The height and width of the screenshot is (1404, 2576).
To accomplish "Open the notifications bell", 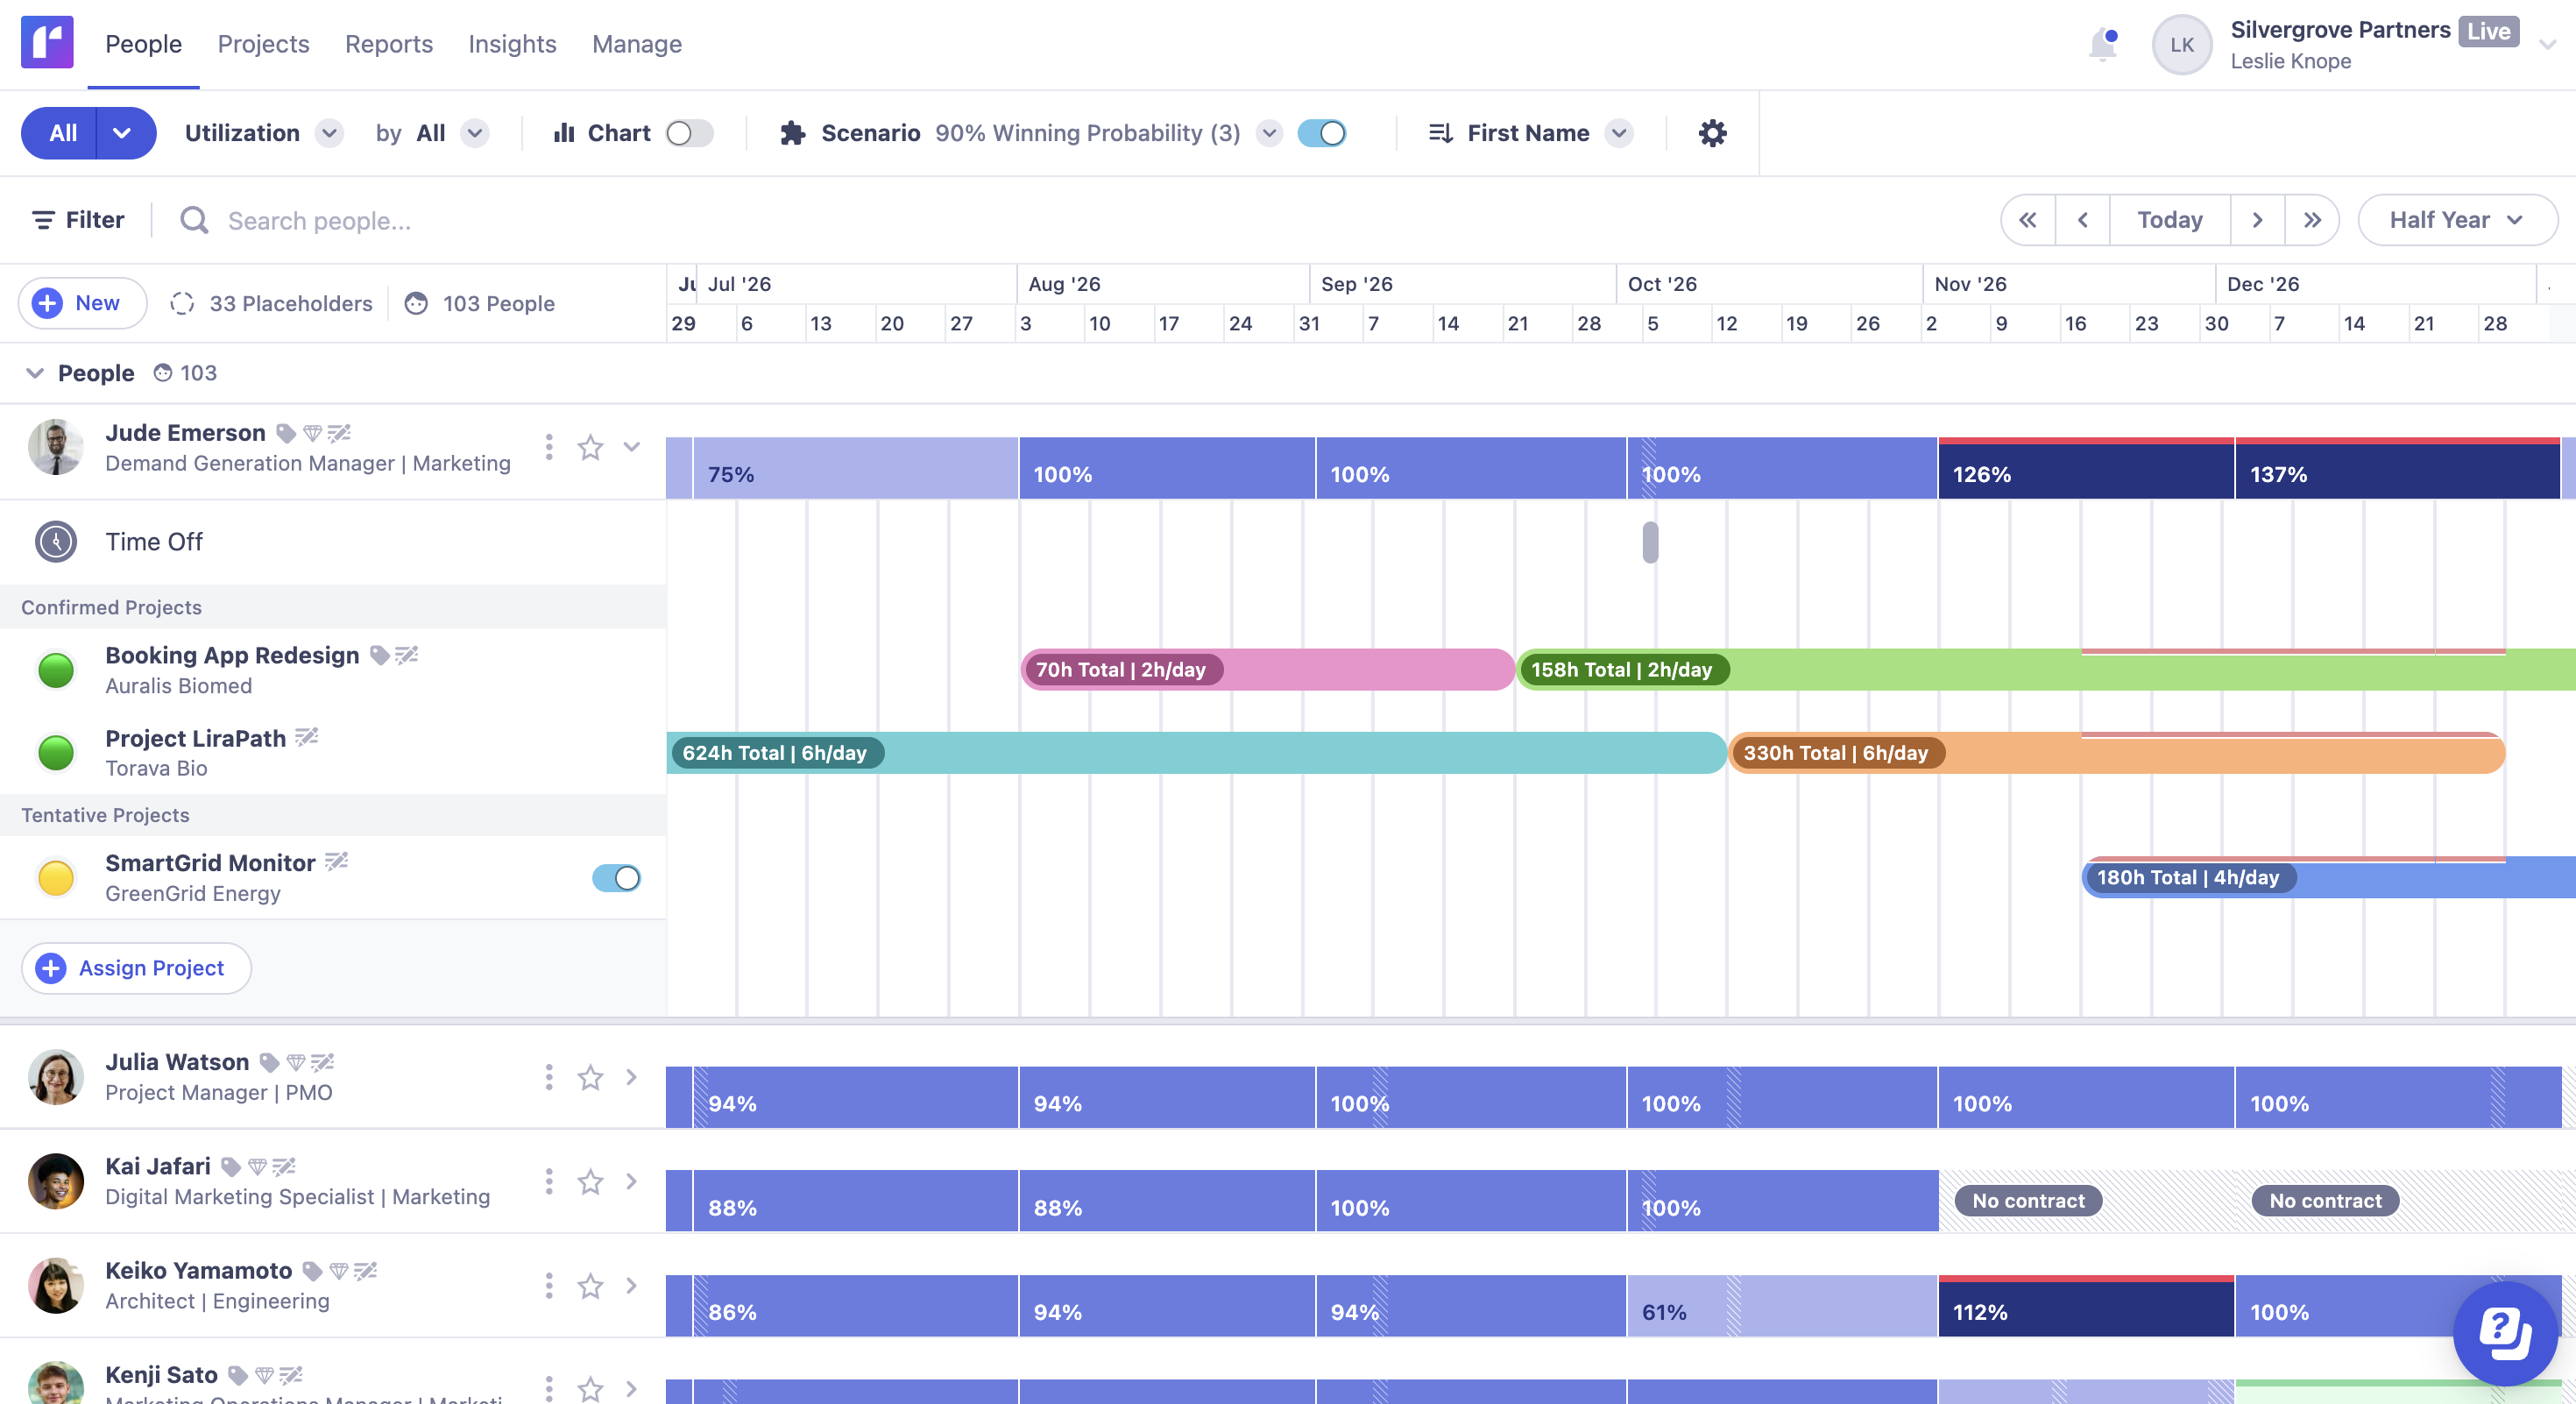I will tap(2102, 45).
